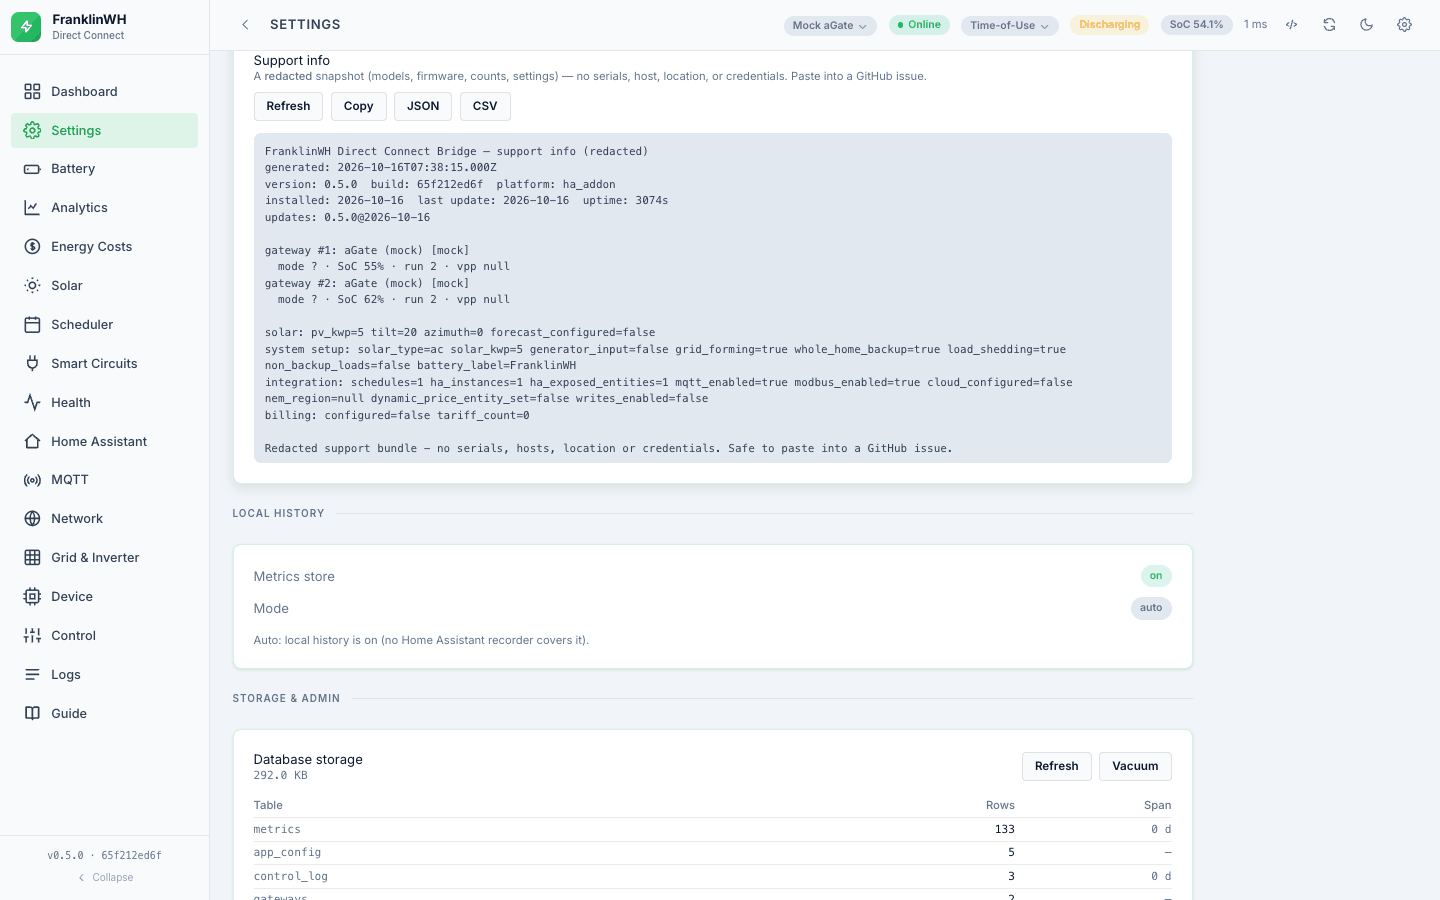Click the Metrics store 'on' badge

[1156, 576]
